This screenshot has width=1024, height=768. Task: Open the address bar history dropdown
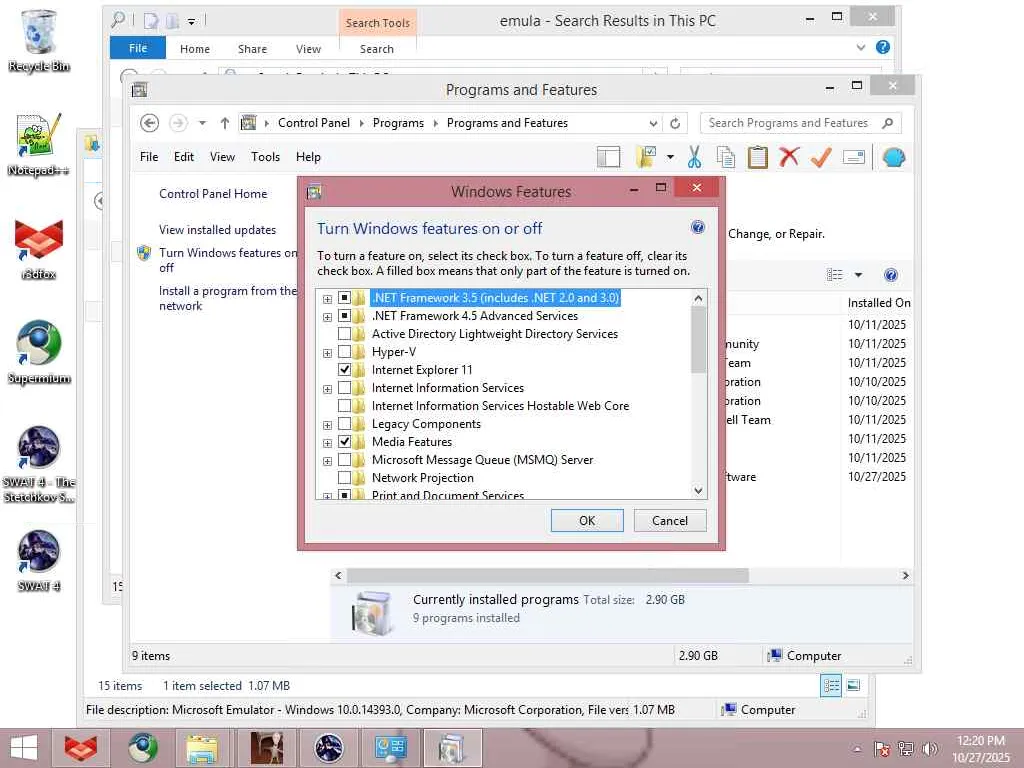[x=653, y=123]
